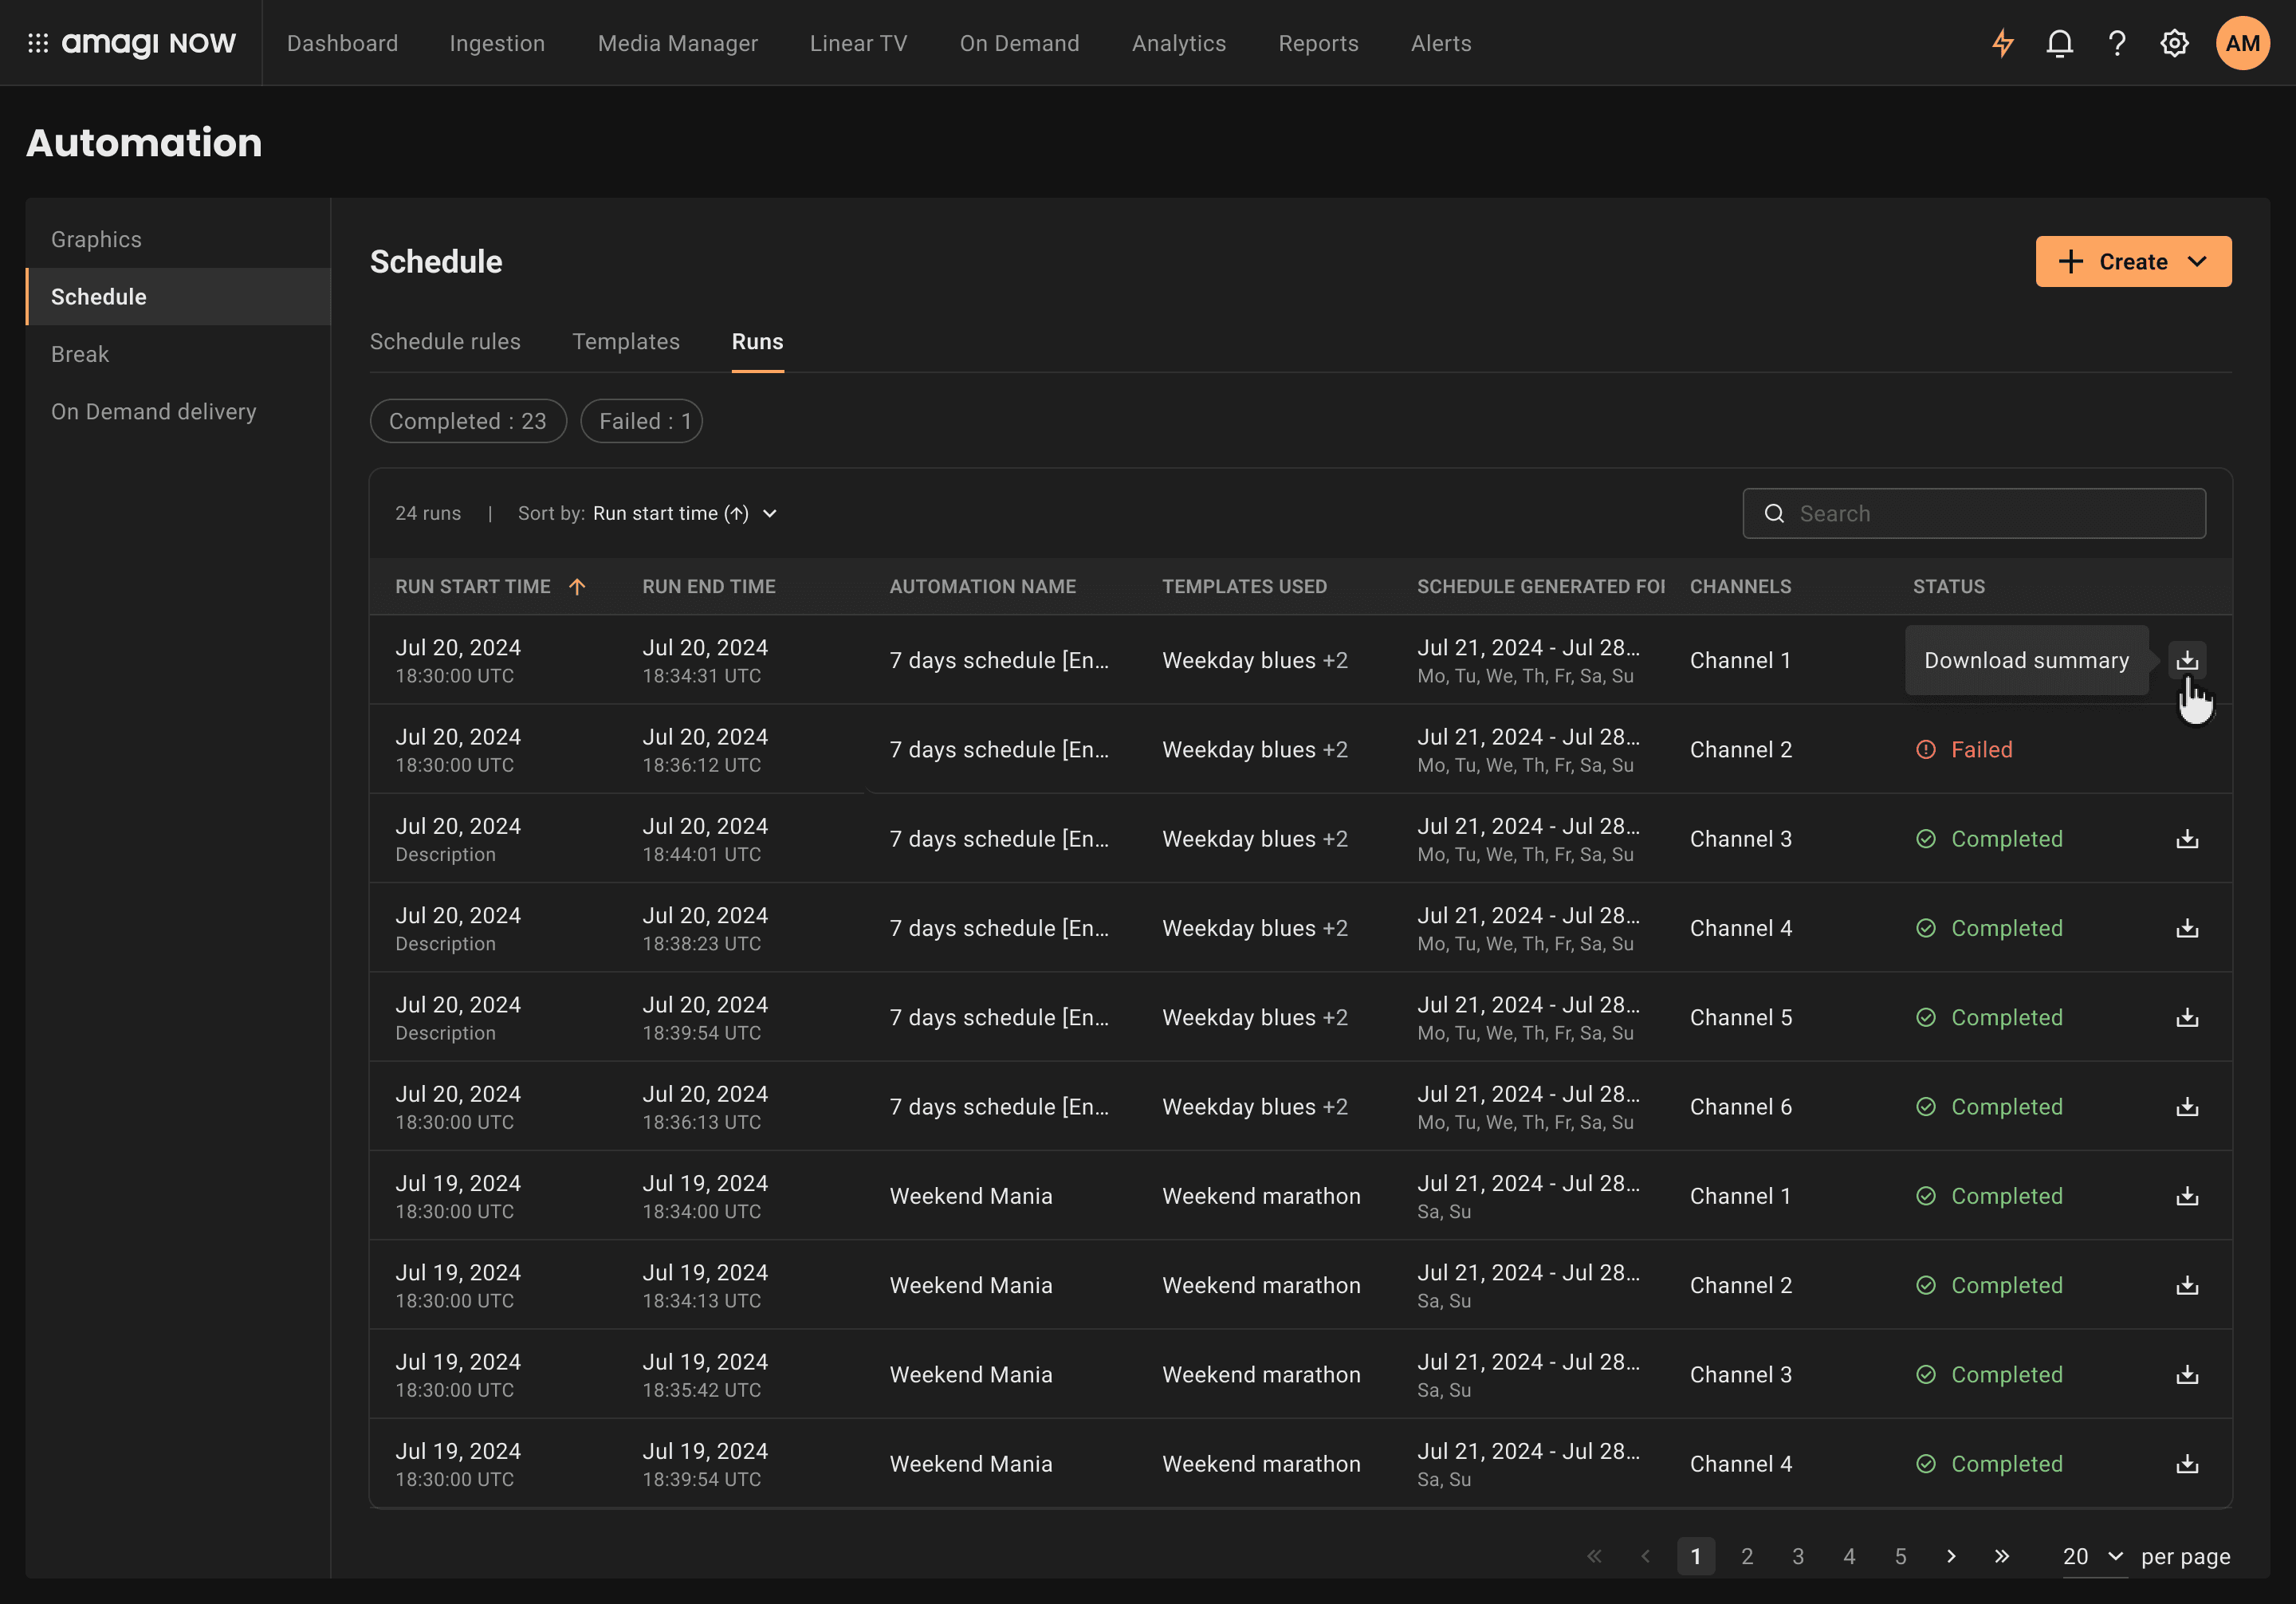The width and height of the screenshot is (2296, 1604).
Task: Click the lightning bolt quick actions icon
Action: coord(2002,43)
